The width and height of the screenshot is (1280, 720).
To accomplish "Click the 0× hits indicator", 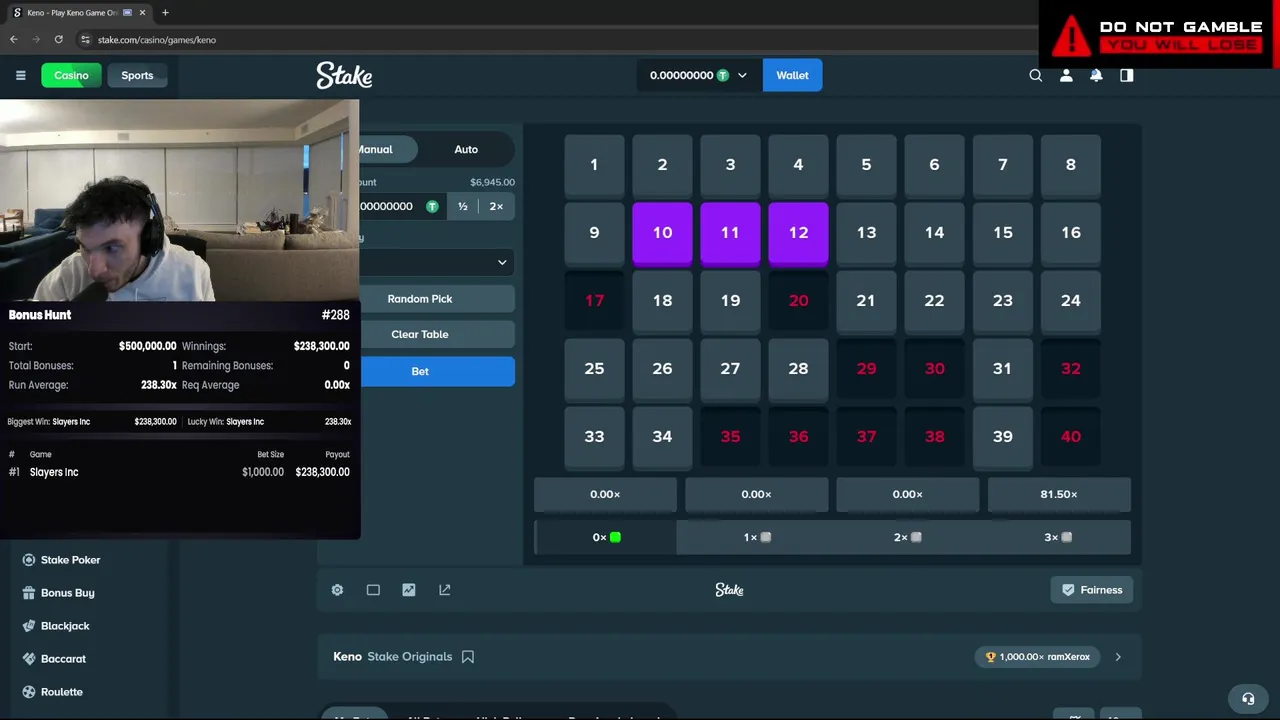I will [606, 537].
